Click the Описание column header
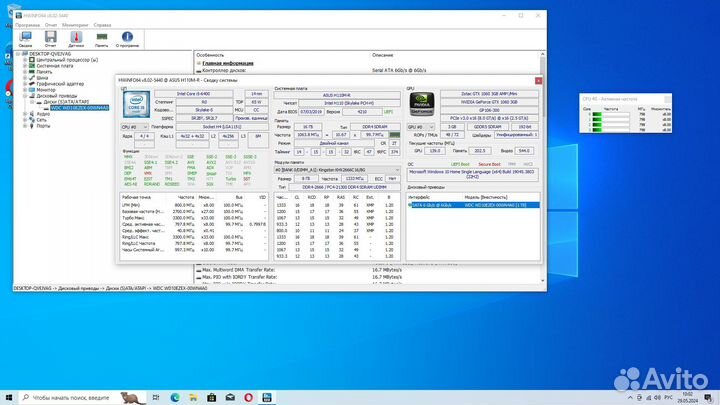Viewport: 720px width, 405px height. pos(382,55)
